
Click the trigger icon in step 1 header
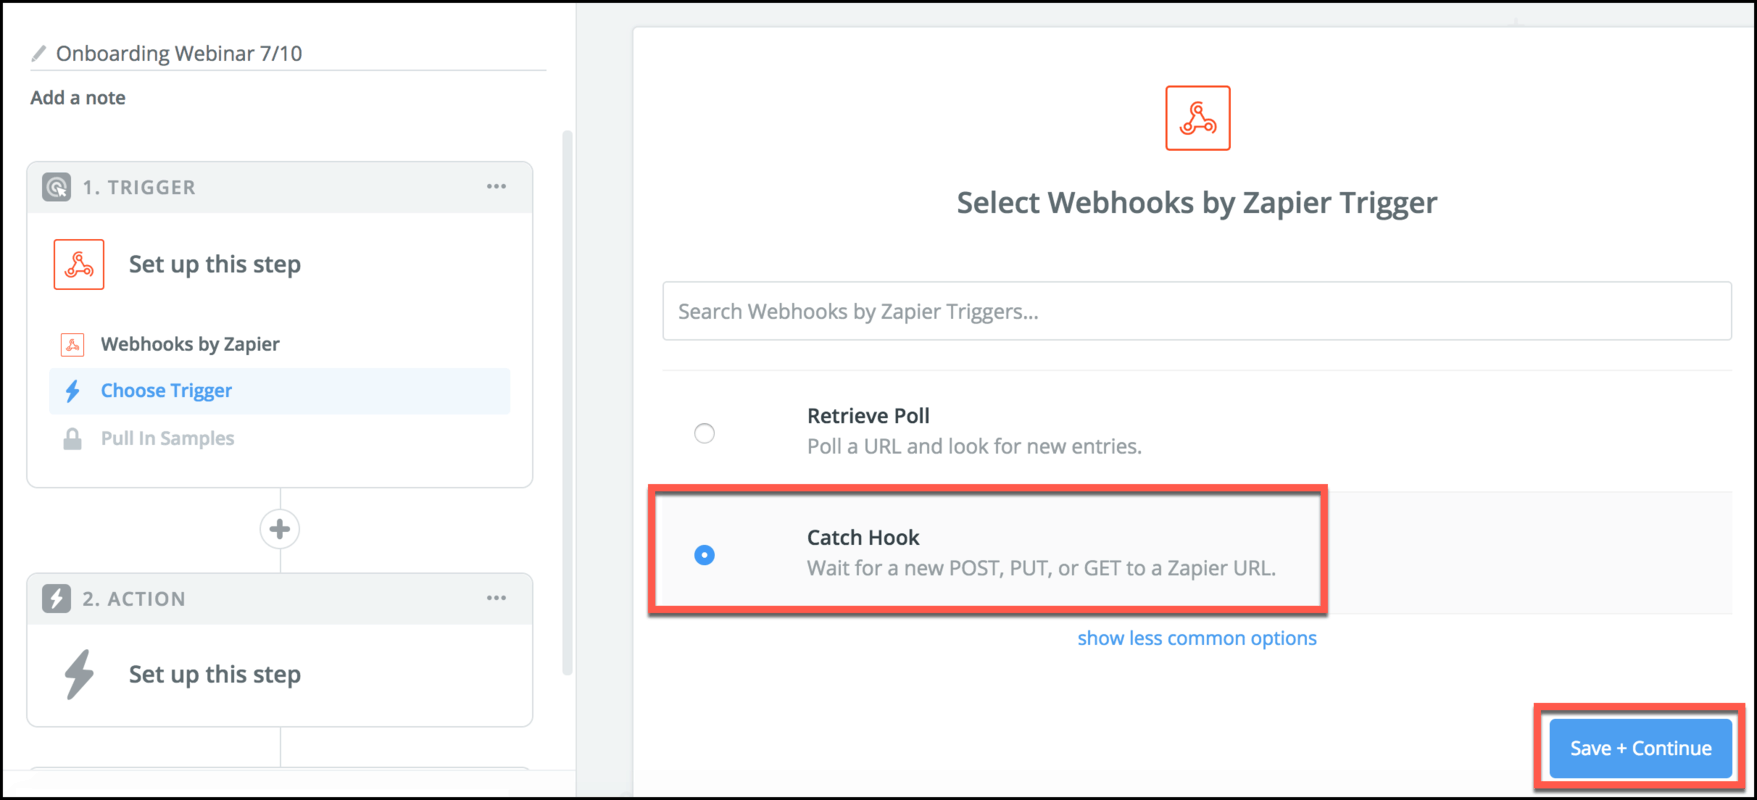tap(57, 187)
